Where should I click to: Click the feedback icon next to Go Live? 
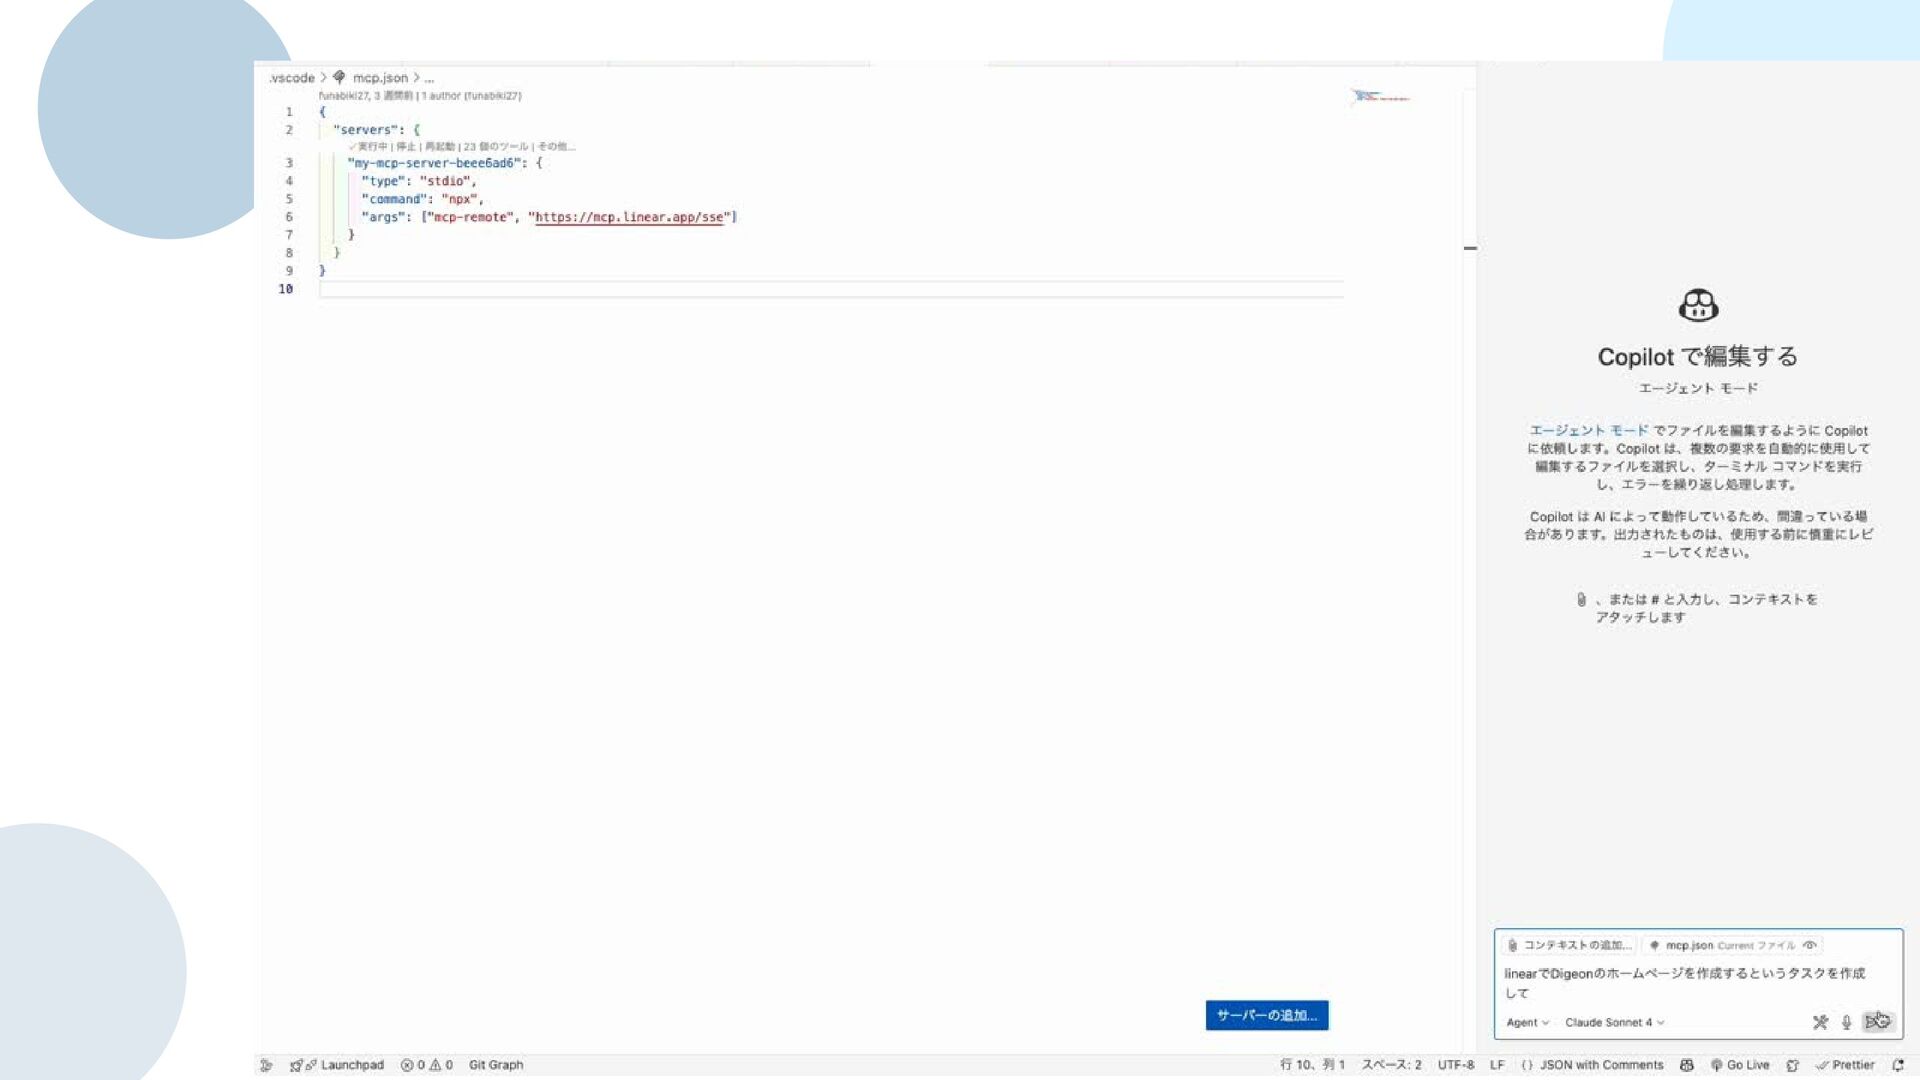click(1792, 1065)
